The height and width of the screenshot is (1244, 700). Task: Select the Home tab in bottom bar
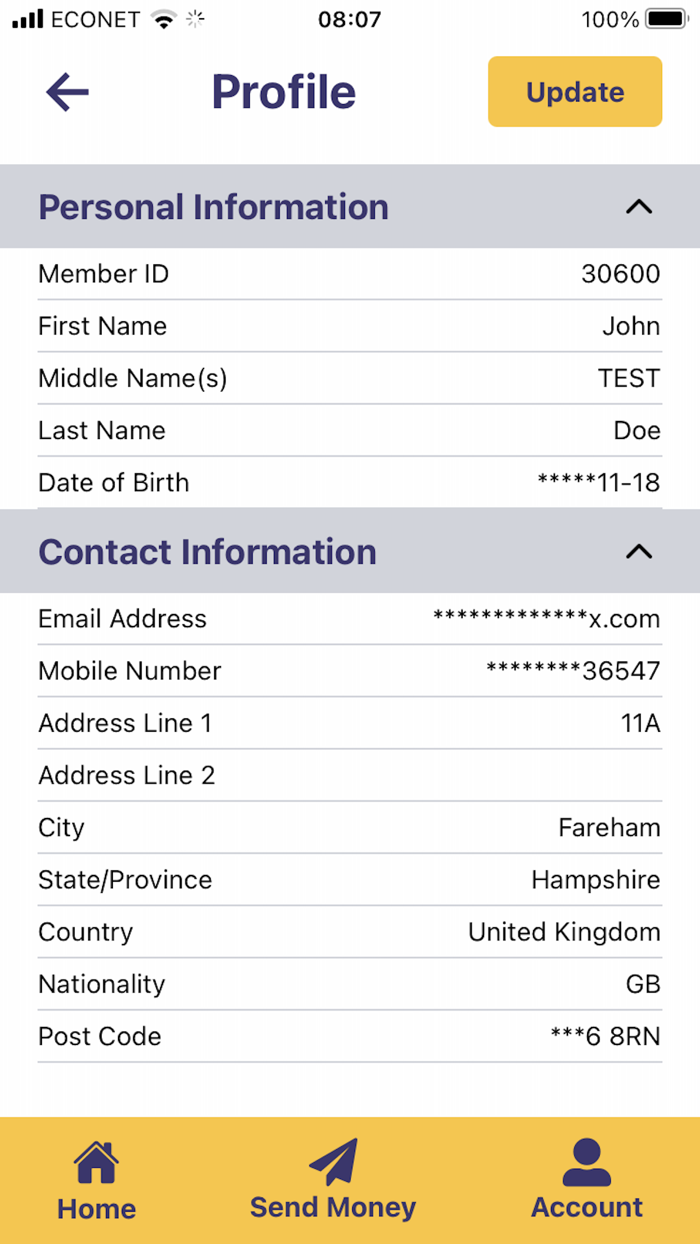pyautogui.click(x=95, y=1180)
